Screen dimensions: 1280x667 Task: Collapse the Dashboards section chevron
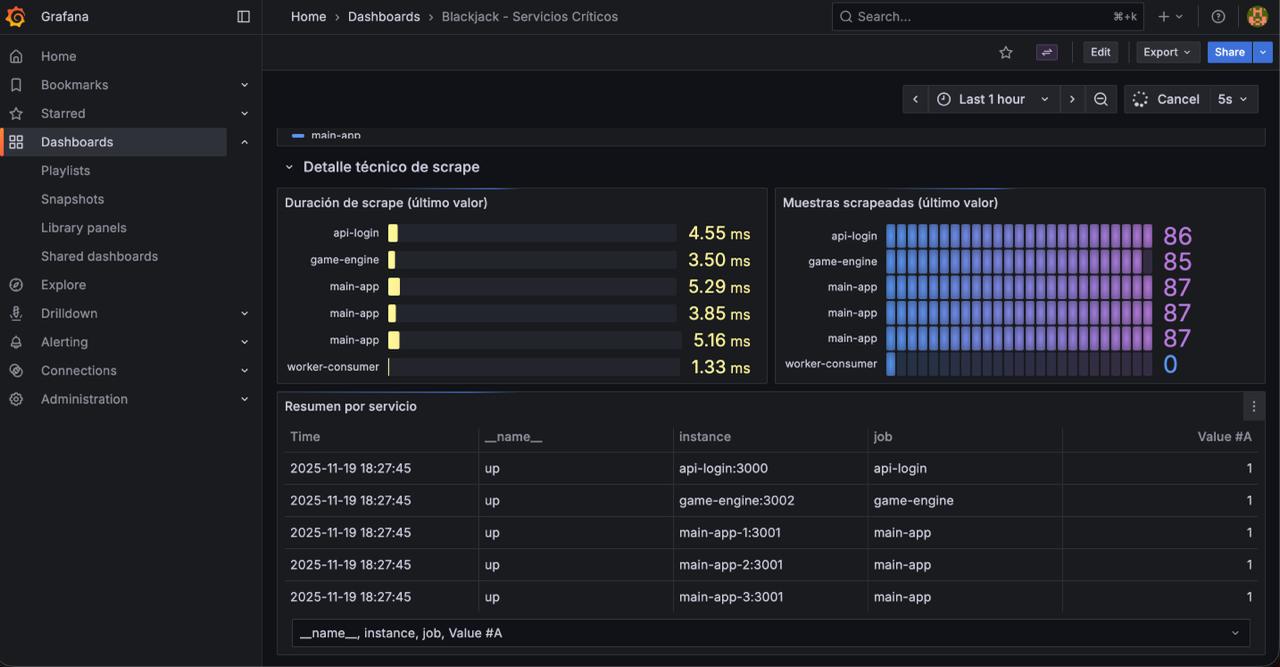pyautogui.click(x=245, y=142)
